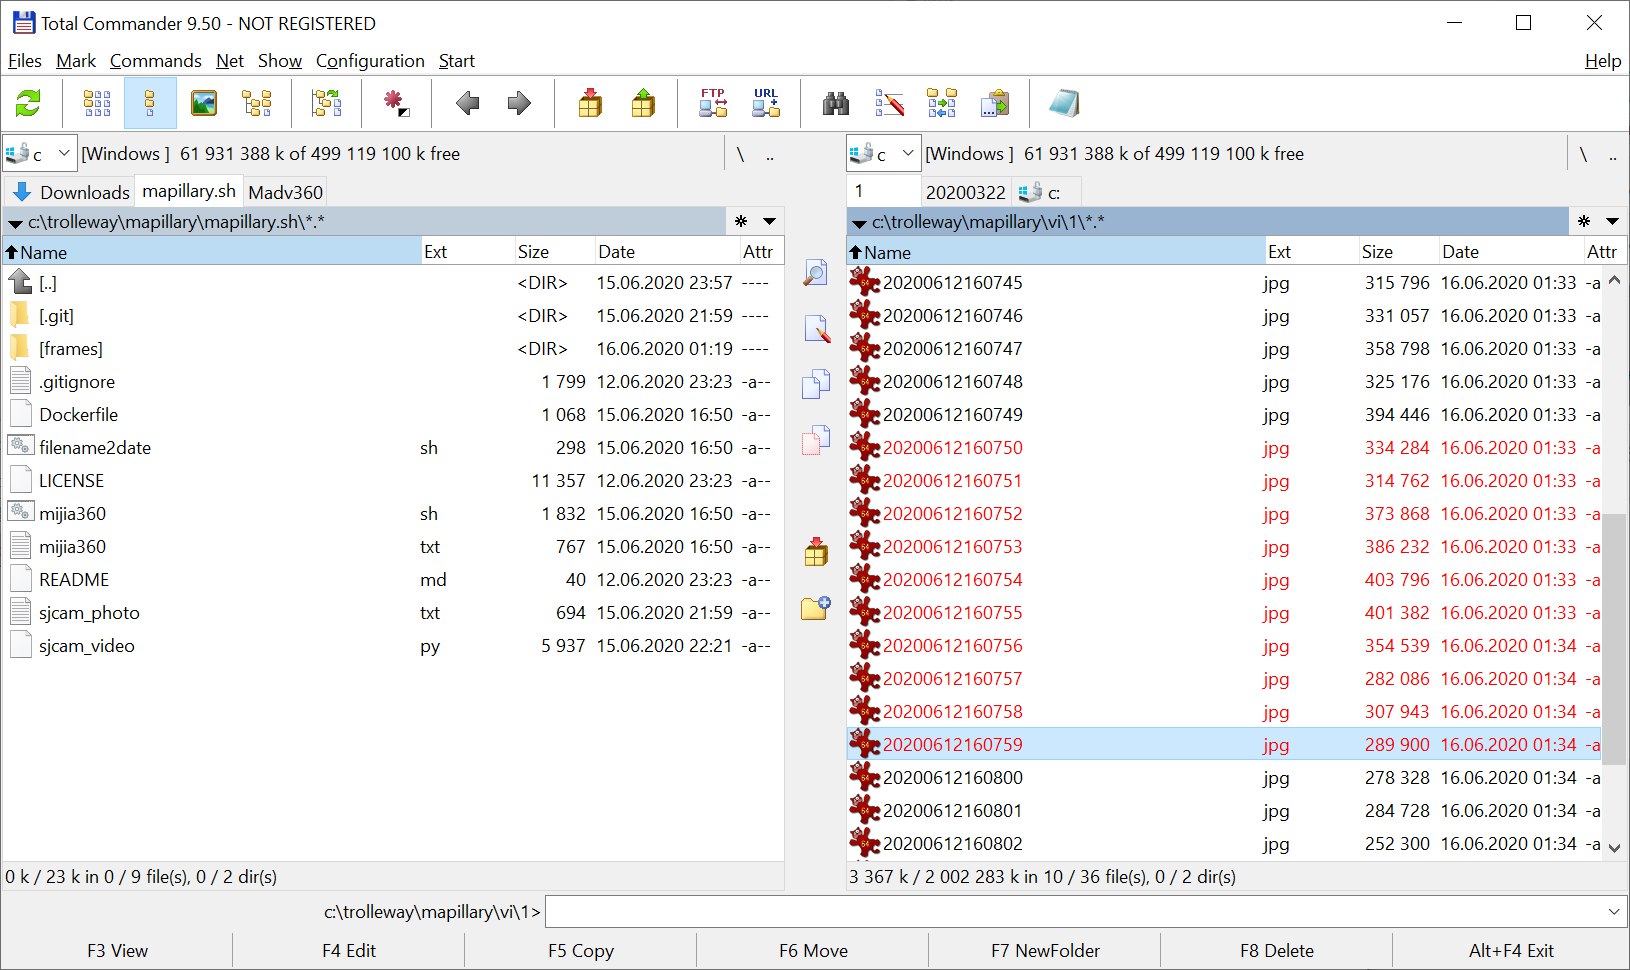Click the right scrollbar down arrow
The image size is (1630, 970).
point(1614,847)
